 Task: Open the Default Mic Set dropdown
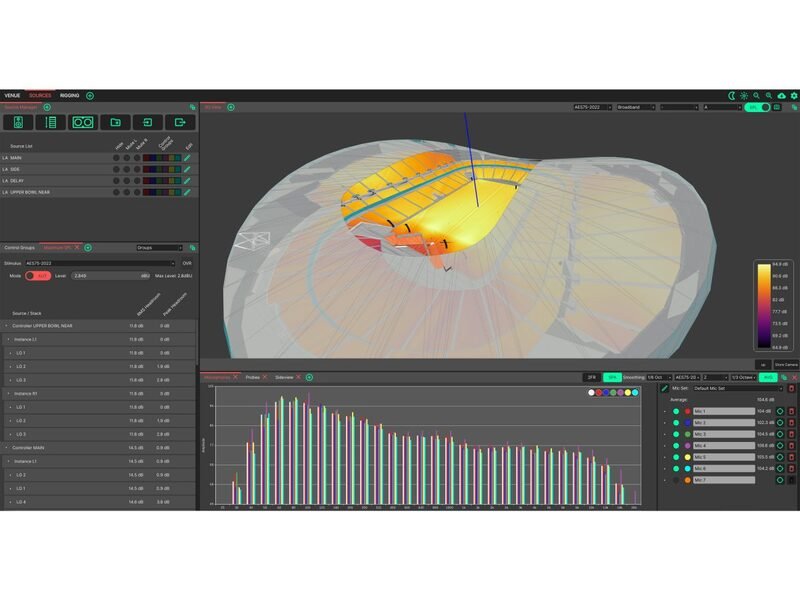tap(738, 389)
